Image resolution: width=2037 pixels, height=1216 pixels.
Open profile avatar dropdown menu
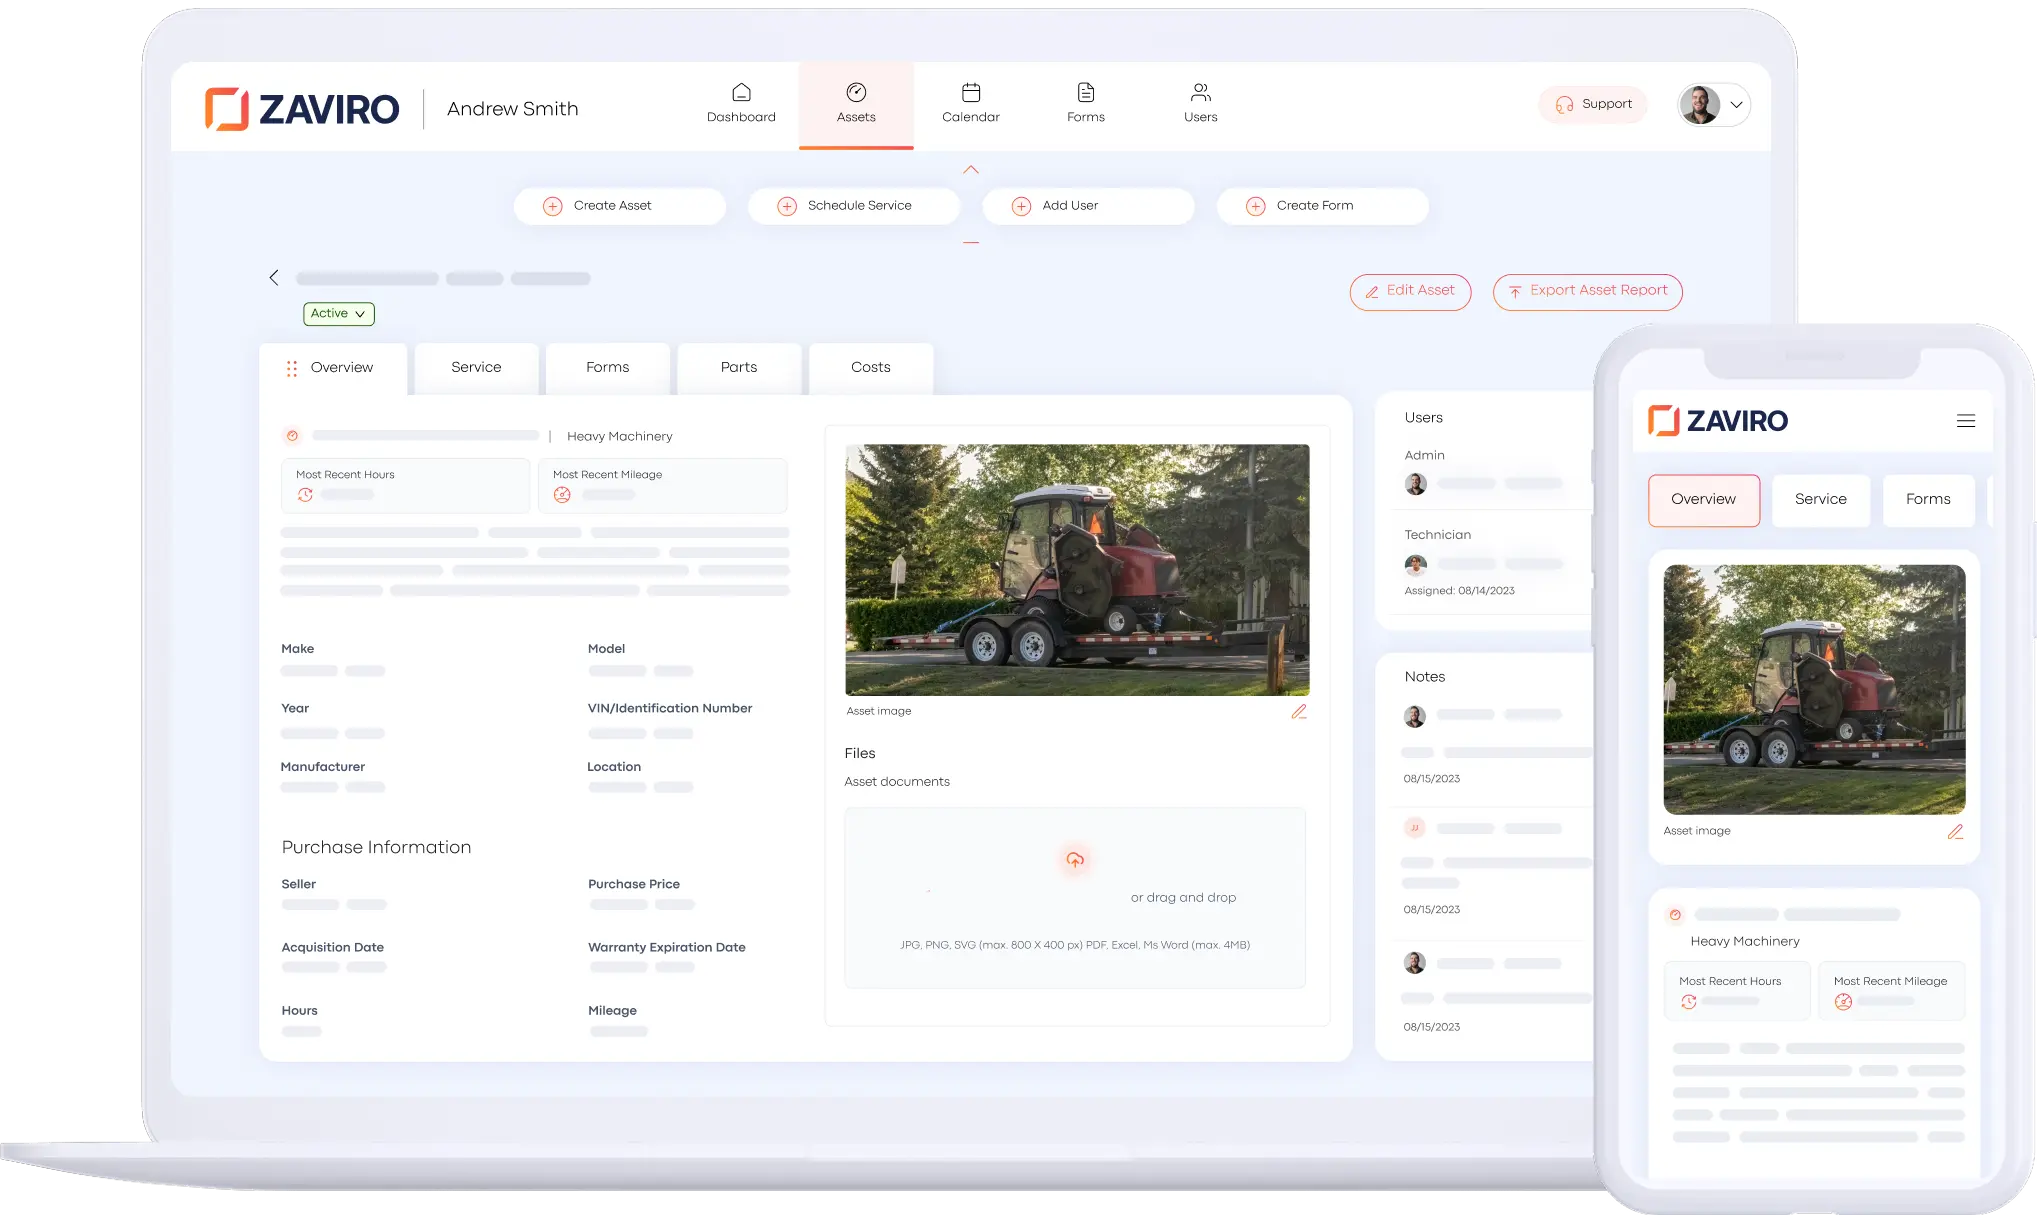1713,105
